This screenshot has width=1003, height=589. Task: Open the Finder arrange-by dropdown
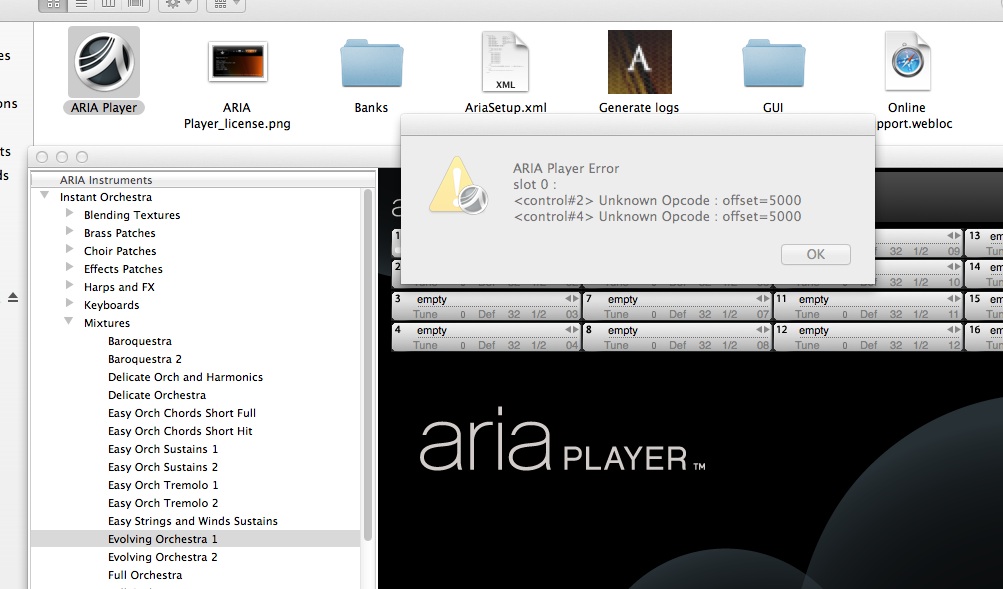[225, 5]
